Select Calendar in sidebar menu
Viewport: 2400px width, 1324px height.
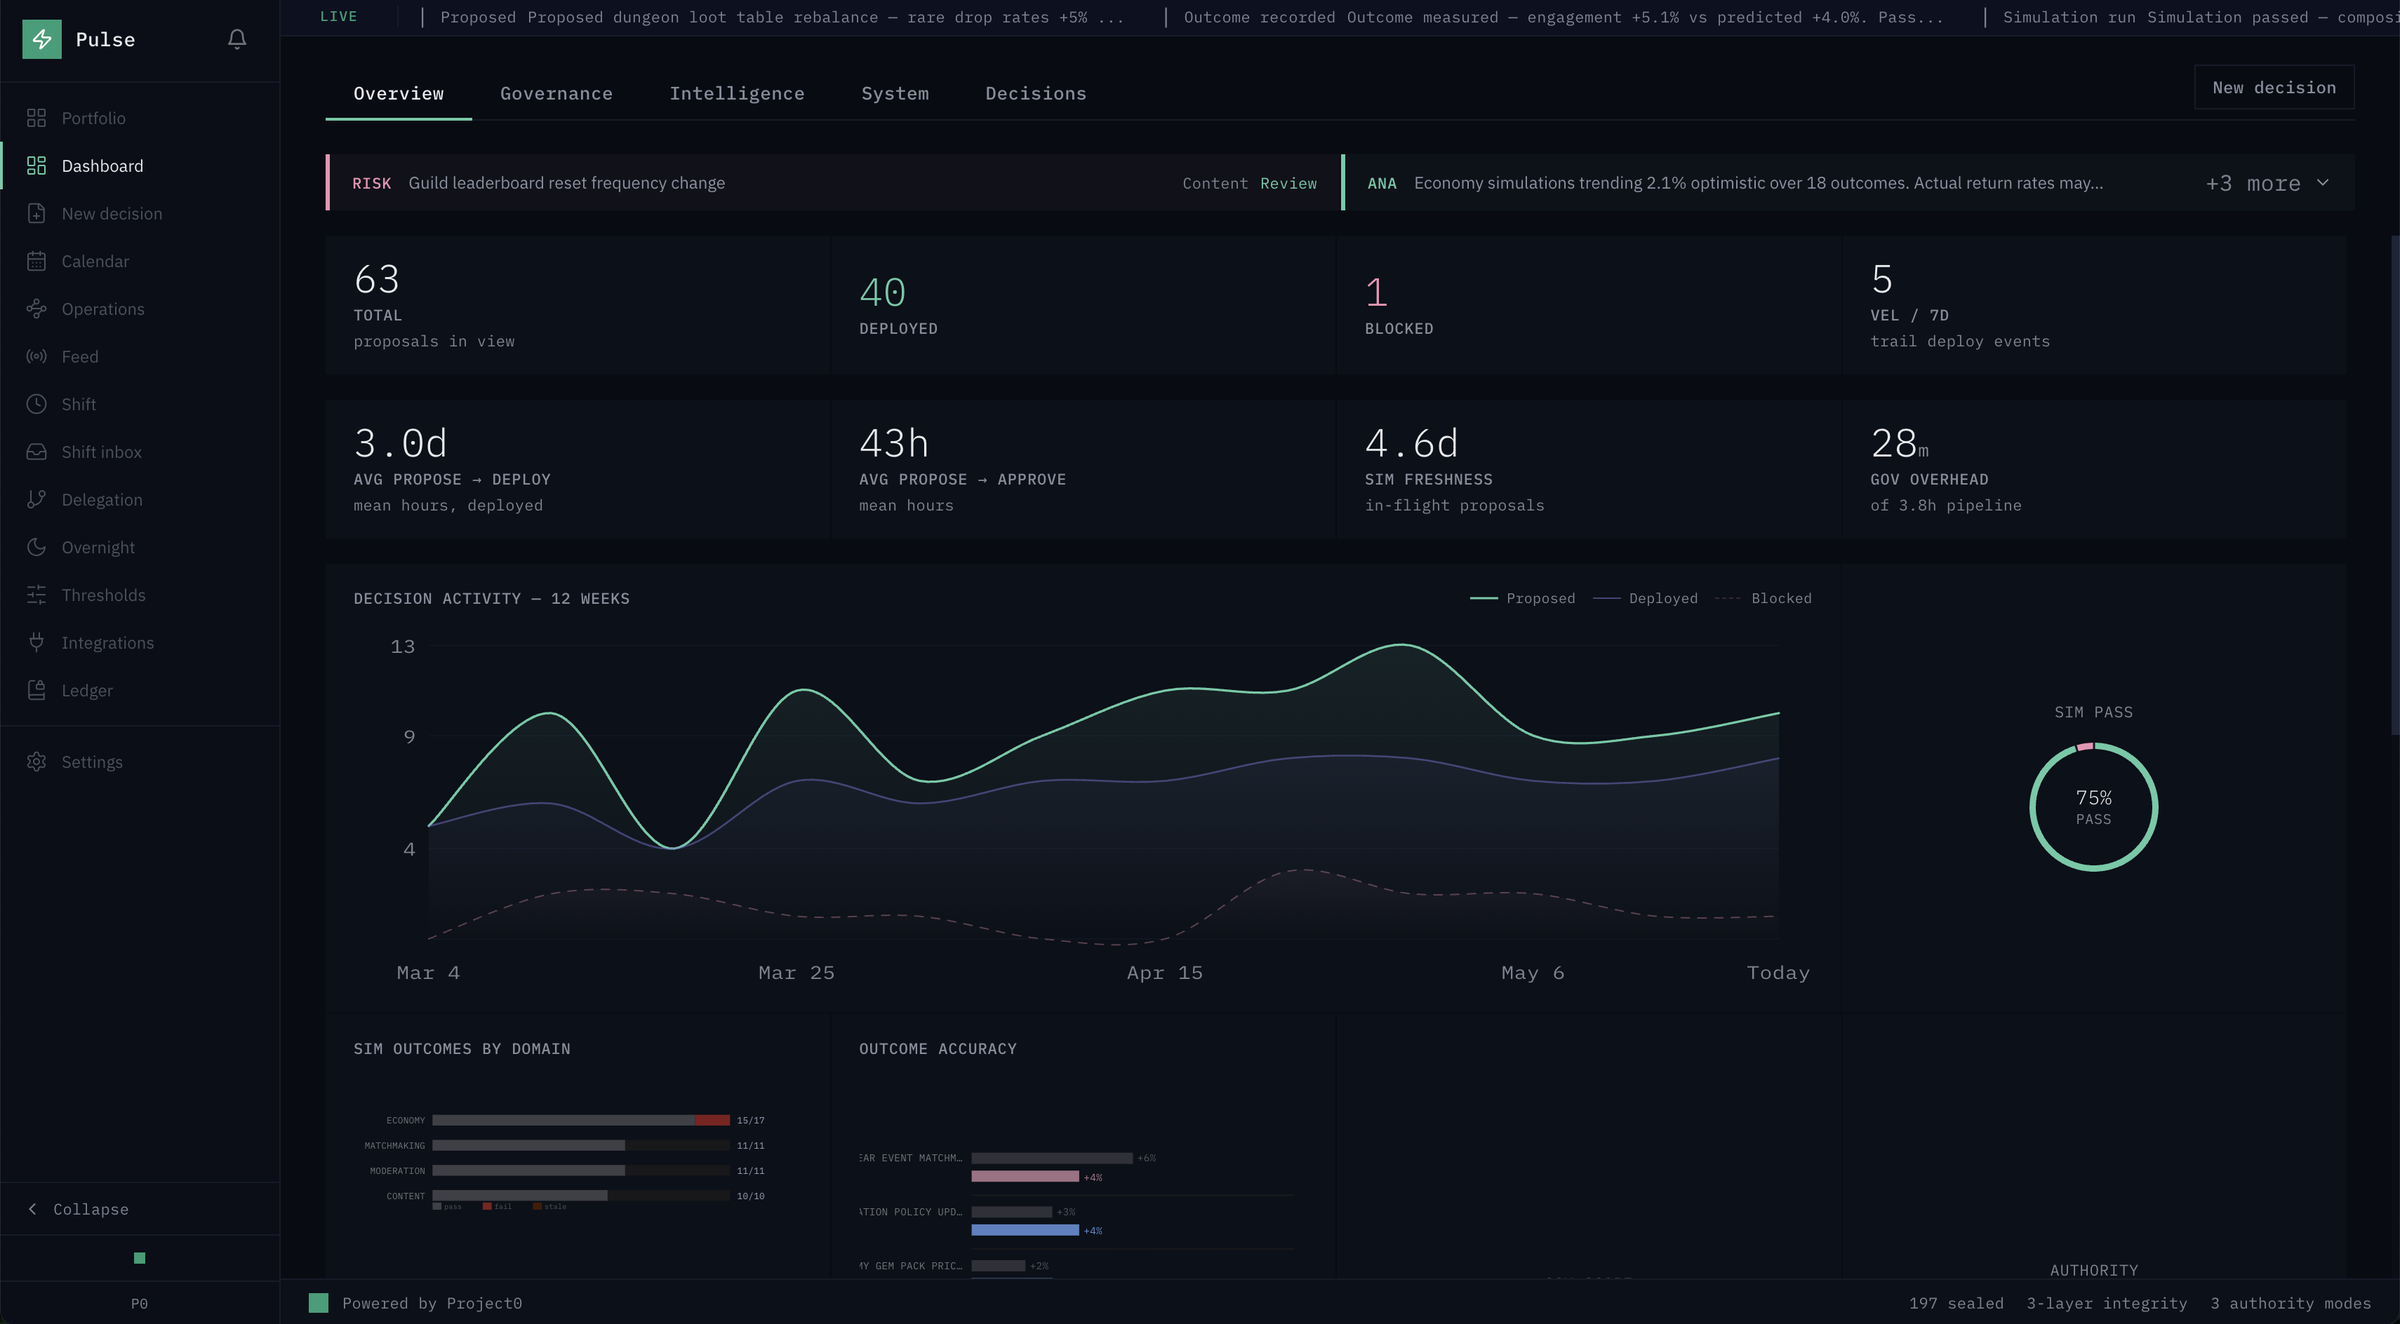(140, 261)
